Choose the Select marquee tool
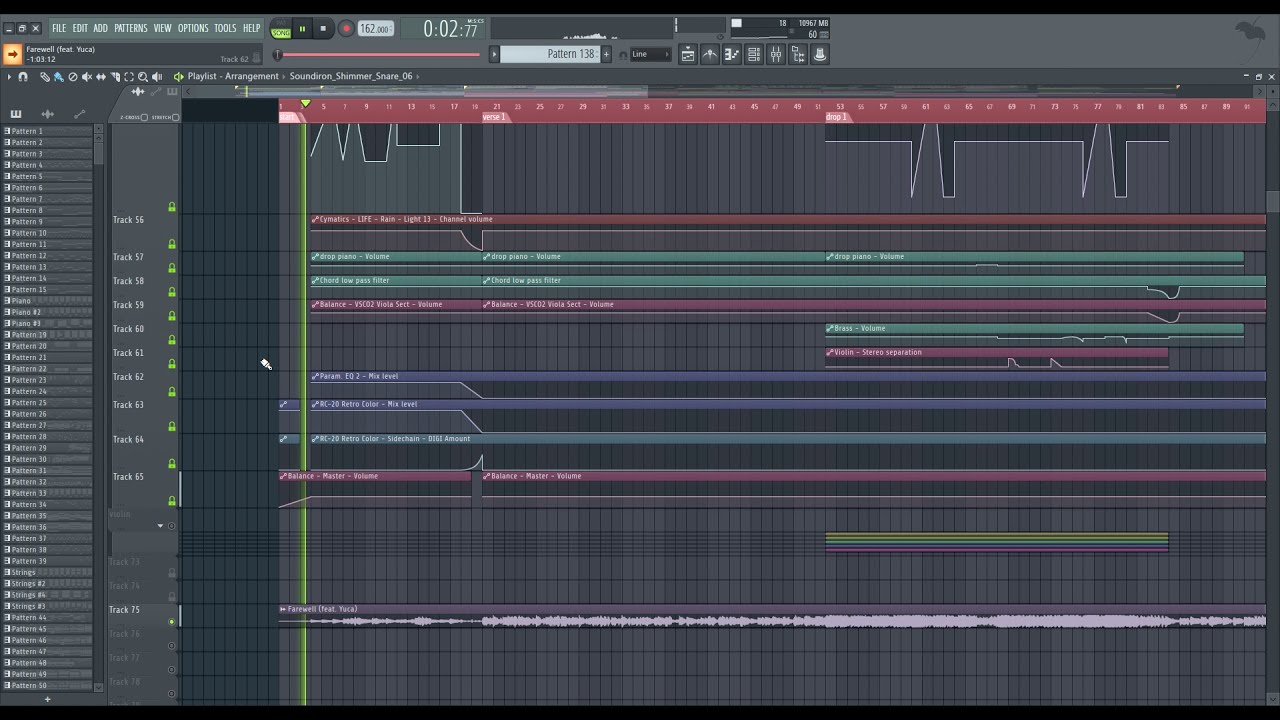Screen dimensions: 1280x720 point(129,77)
